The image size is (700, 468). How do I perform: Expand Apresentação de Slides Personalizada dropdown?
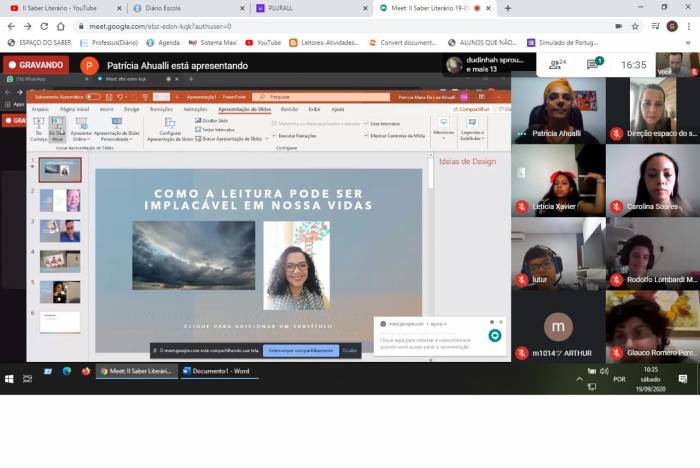pyautogui.click(x=116, y=128)
